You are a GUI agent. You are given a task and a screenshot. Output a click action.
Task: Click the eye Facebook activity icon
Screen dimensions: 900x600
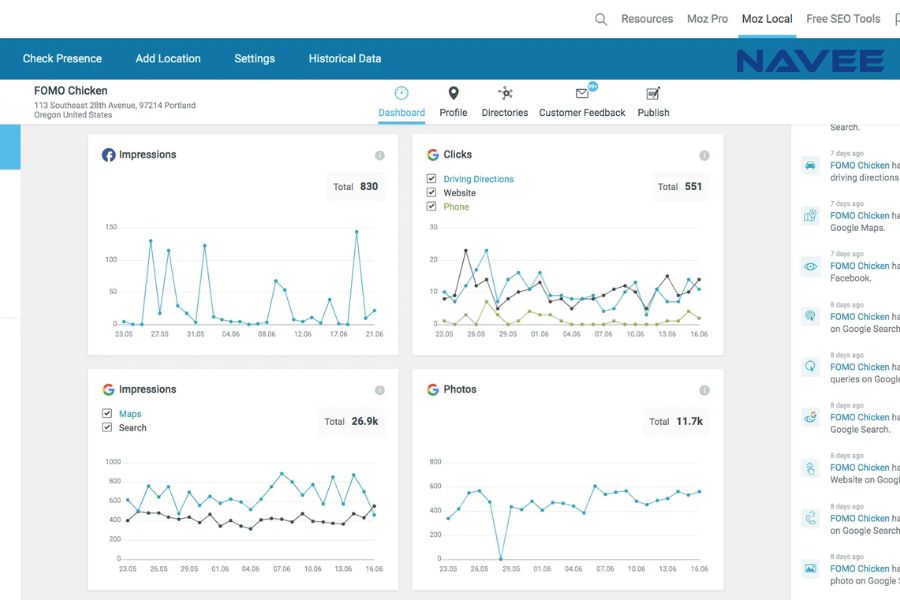pyautogui.click(x=810, y=266)
